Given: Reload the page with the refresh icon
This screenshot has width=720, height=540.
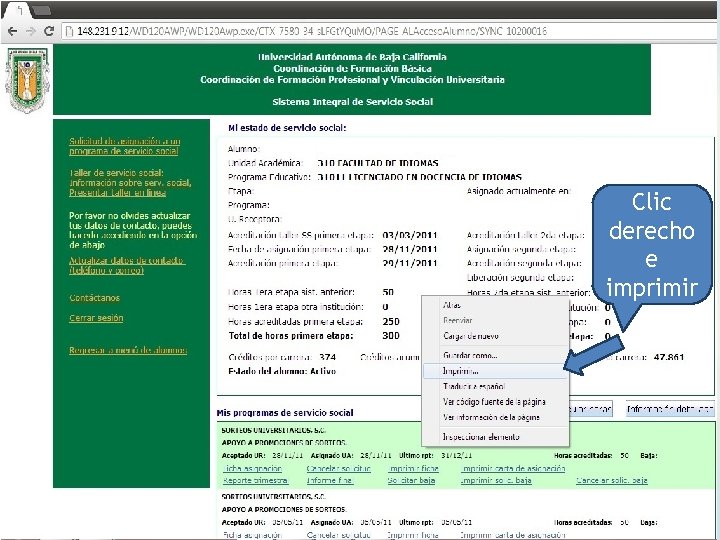Looking at the screenshot, I should (49, 31).
